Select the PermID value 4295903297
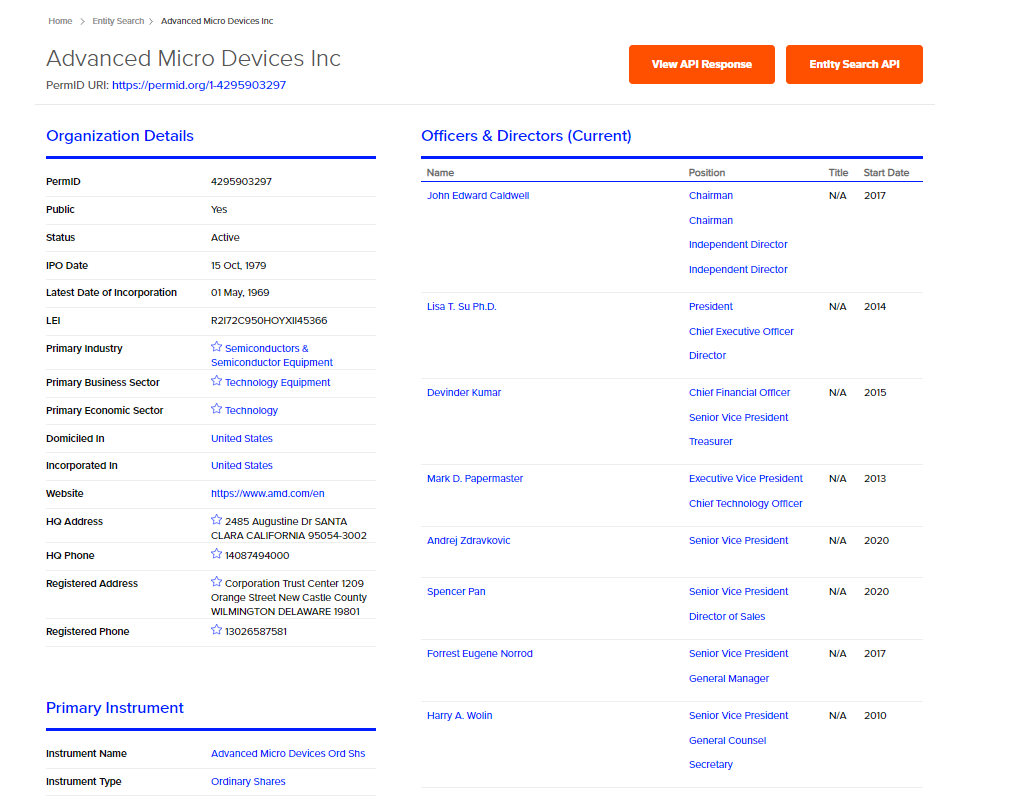The height and width of the screenshot is (803, 1019). [241, 182]
